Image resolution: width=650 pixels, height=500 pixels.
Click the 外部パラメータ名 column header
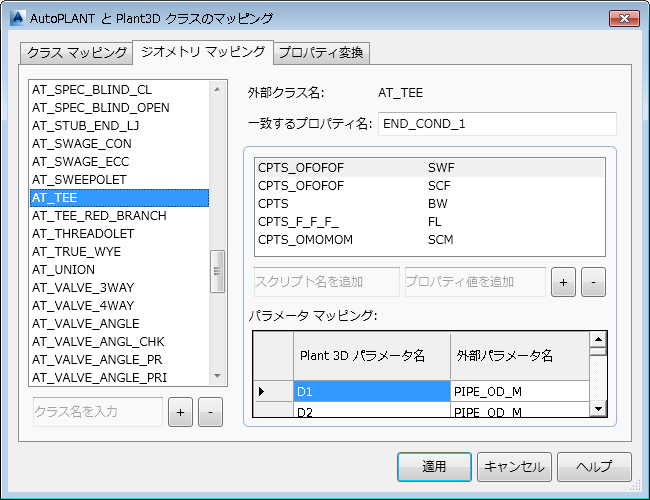point(520,356)
